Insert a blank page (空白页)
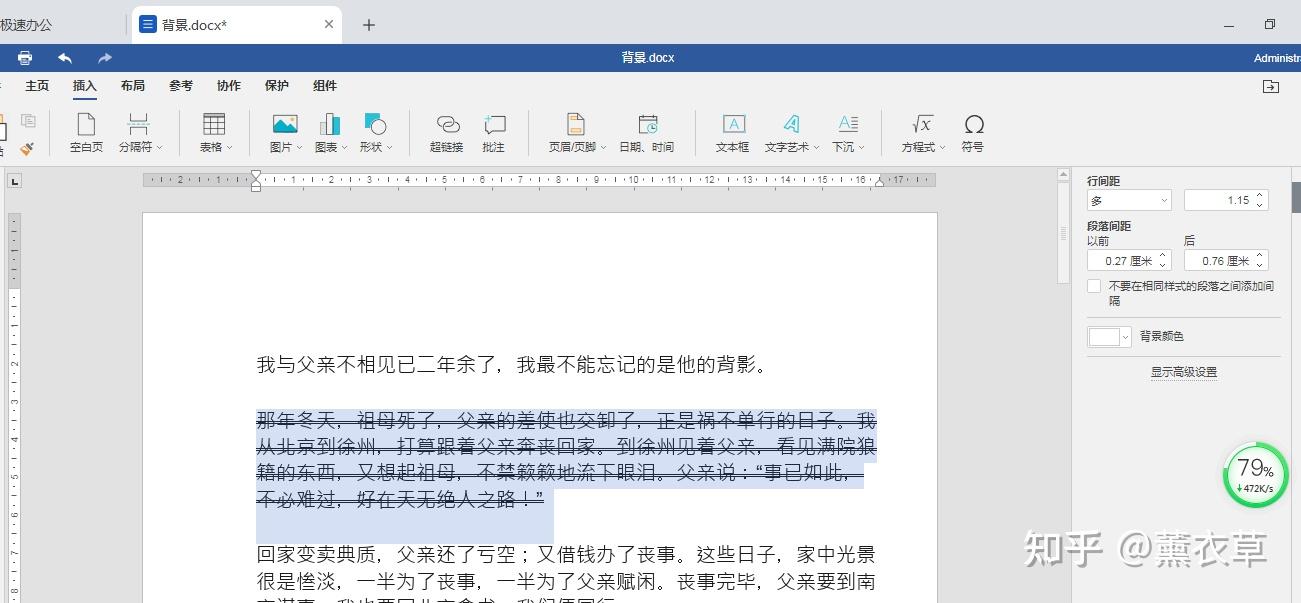 tap(86, 133)
